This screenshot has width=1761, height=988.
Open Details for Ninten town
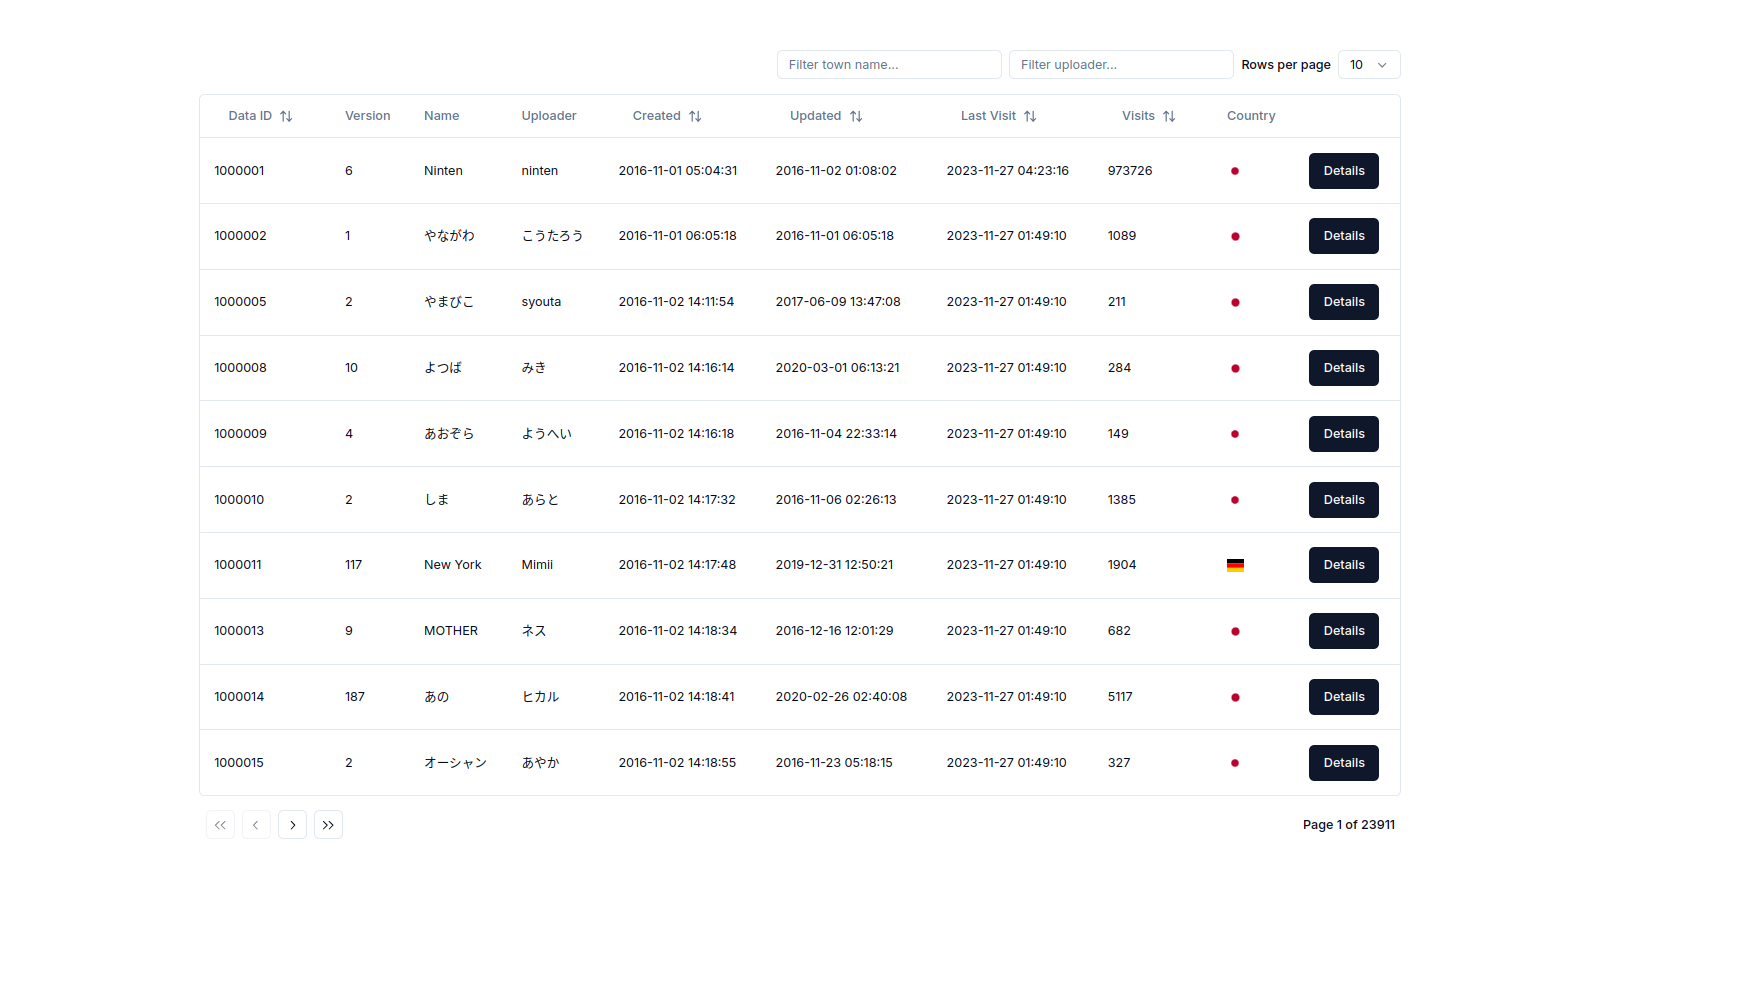(1344, 171)
